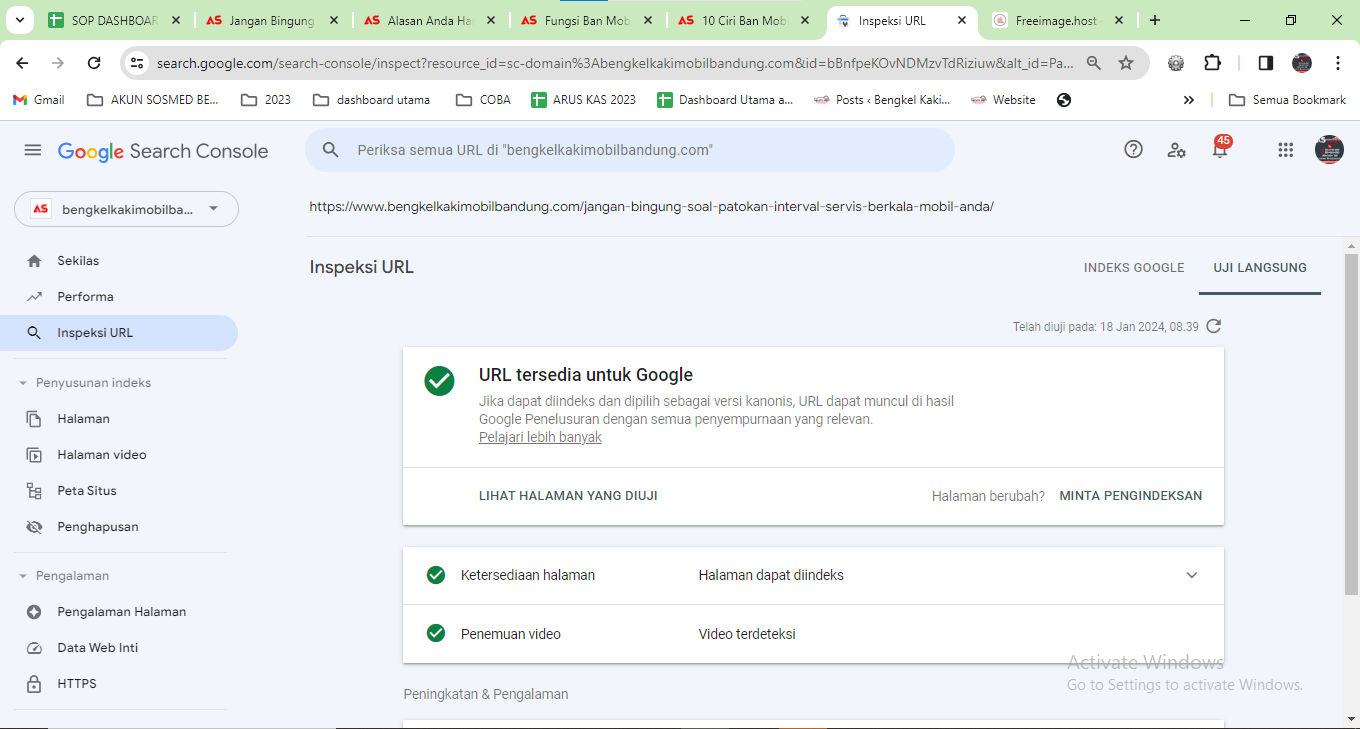The image size is (1360, 729).
Task: Close the 10 Ciri Ban Mob tab
Action: pos(805,20)
